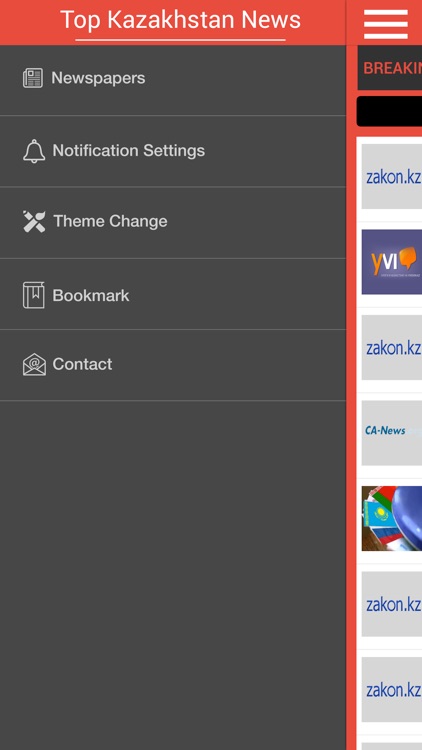422x750 pixels.
Task: Select Theme Change option
Action: pos(173,222)
